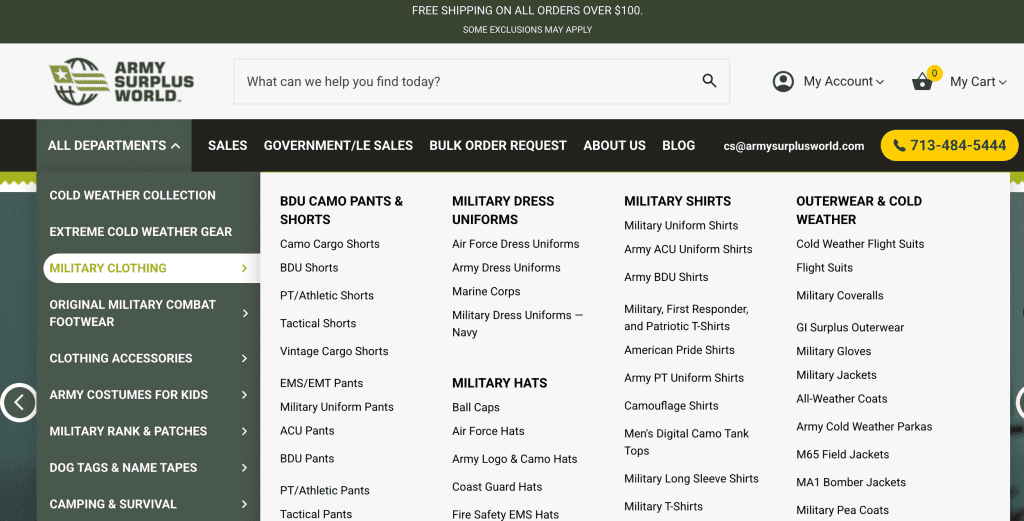Collapse the All Departments menu
This screenshot has height=521, width=1024.
(114, 146)
